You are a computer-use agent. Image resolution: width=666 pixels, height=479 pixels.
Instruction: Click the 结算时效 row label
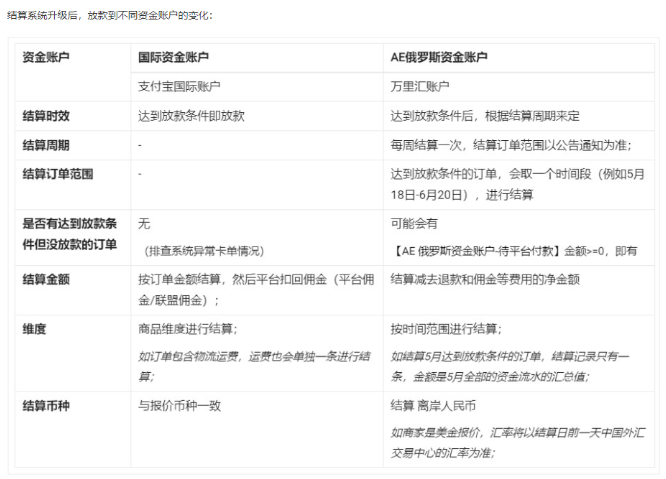click(47, 116)
